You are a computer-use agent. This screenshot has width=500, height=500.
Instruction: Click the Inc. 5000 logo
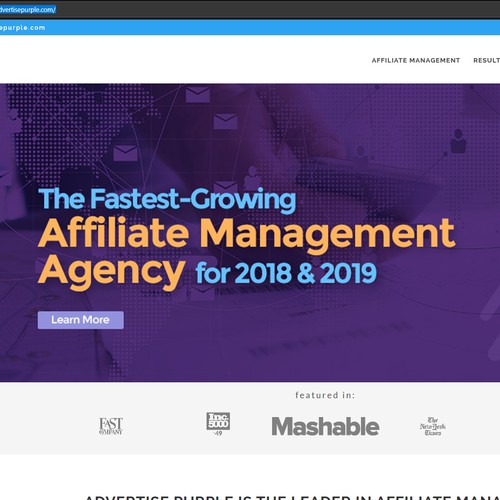tap(218, 424)
